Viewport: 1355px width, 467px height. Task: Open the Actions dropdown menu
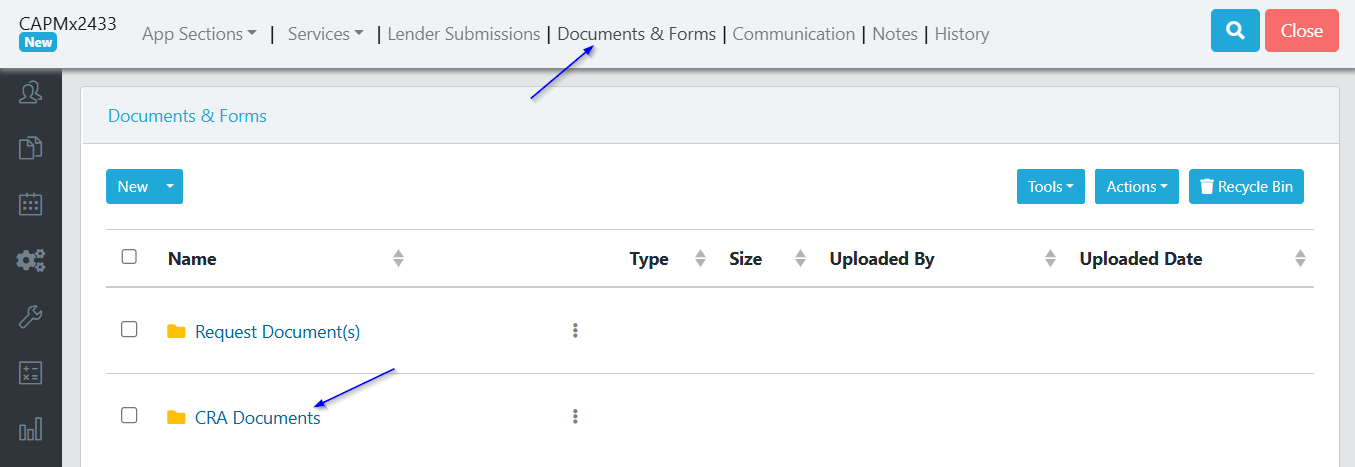point(1136,187)
